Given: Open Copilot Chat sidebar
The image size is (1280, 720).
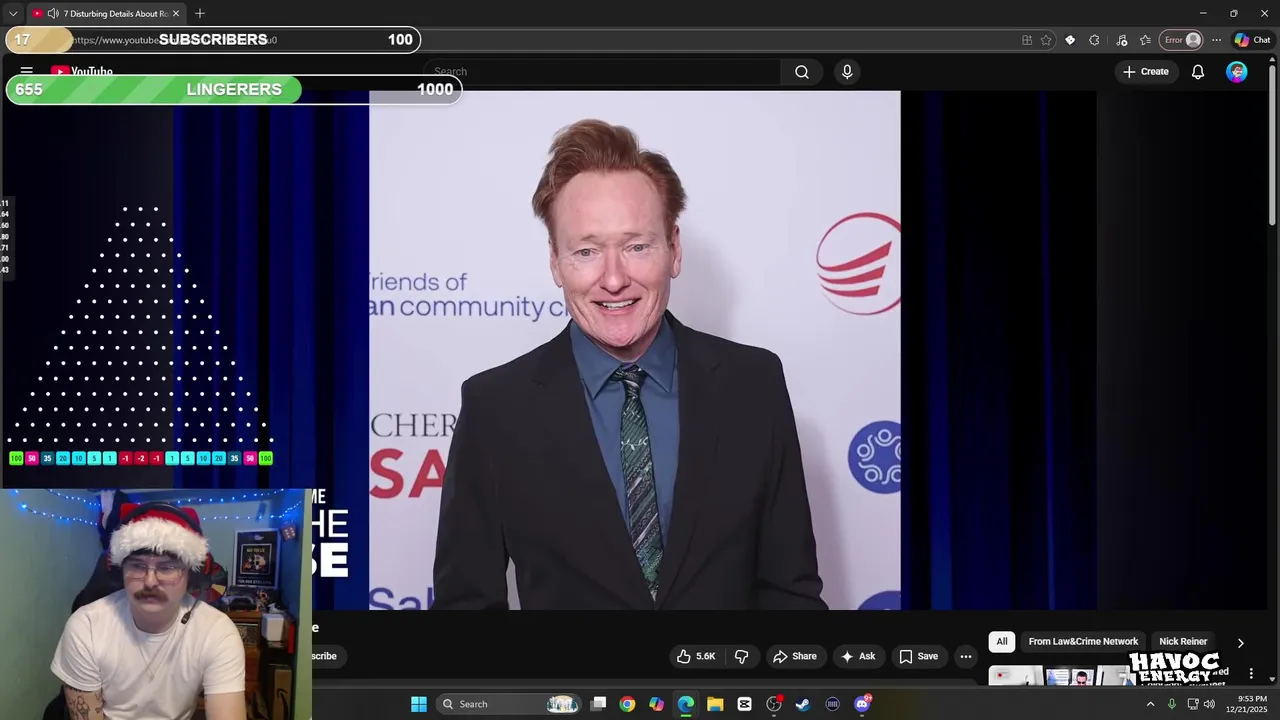Looking at the screenshot, I should (1252, 40).
